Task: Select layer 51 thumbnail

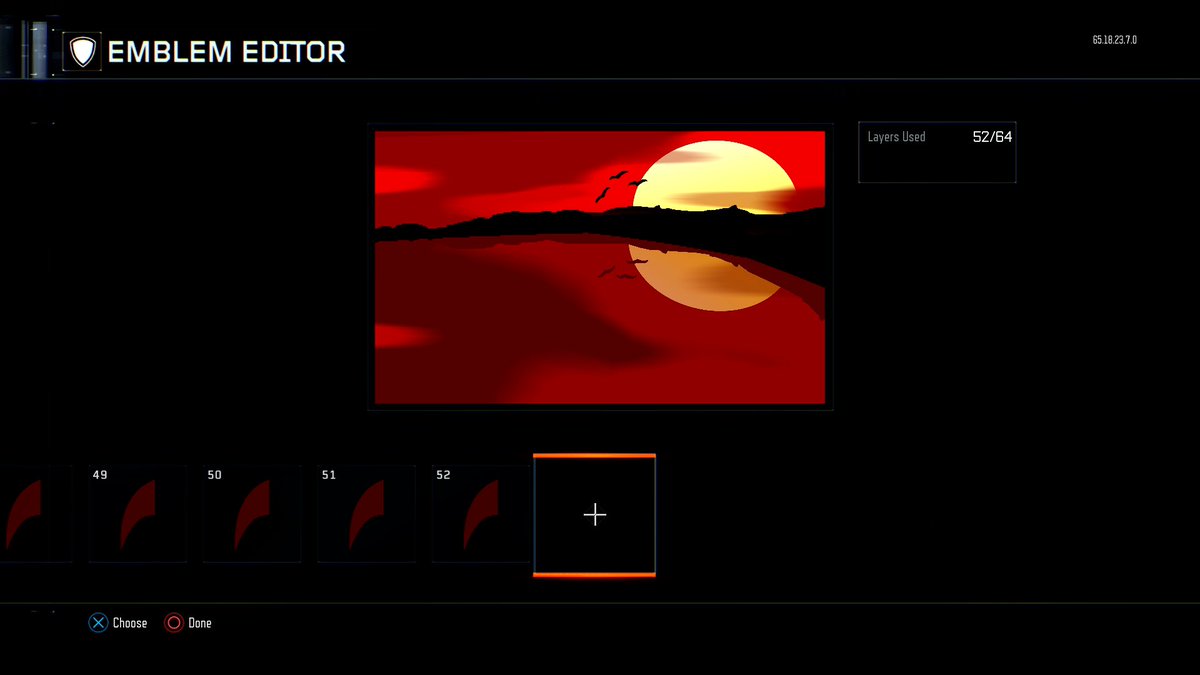Action: 366,514
